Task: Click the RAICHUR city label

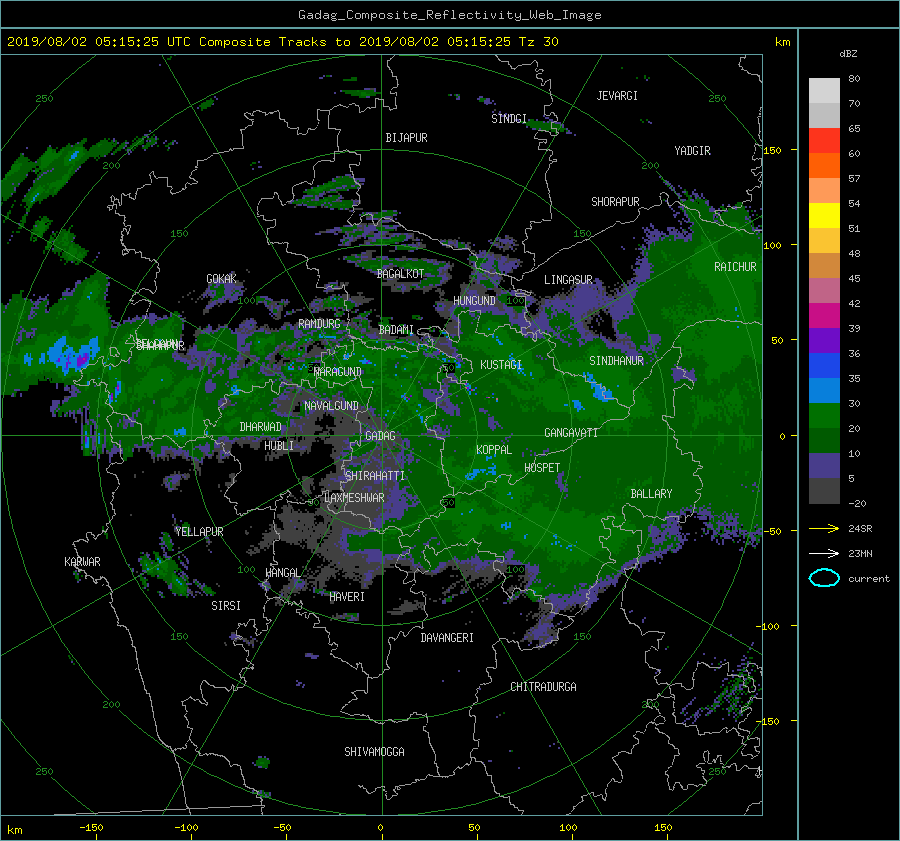Action: click(735, 267)
